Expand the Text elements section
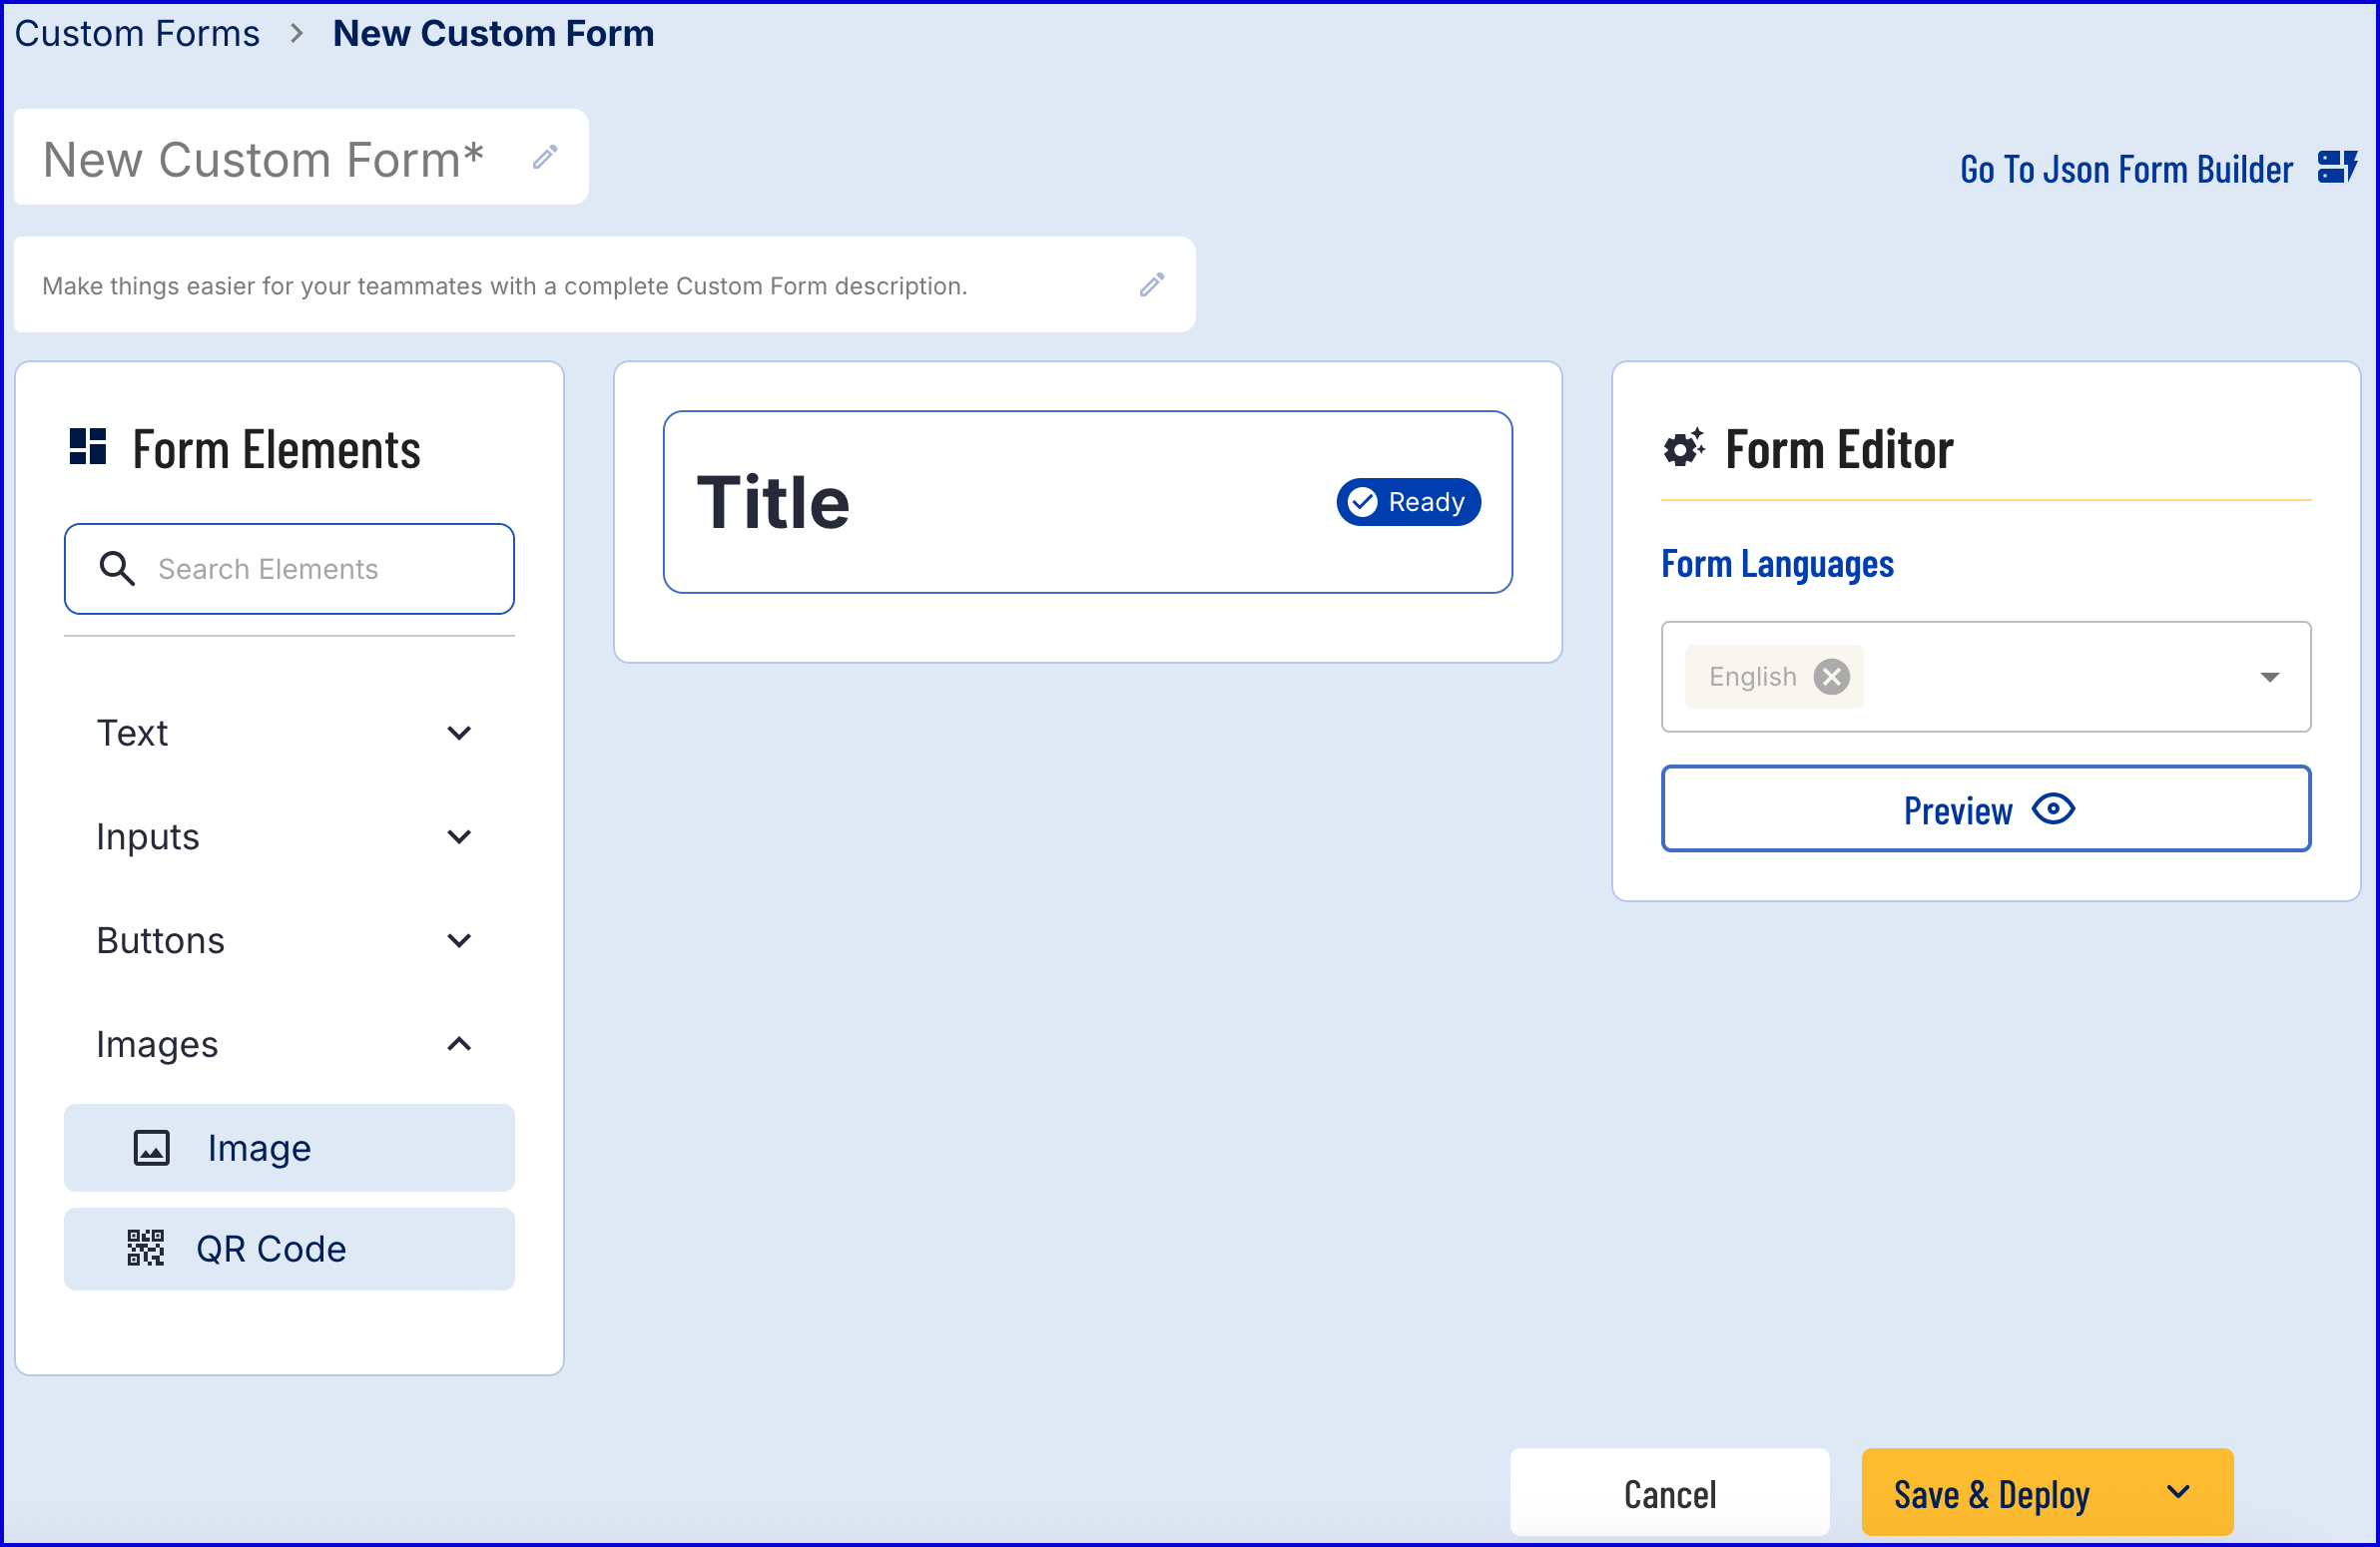The height and width of the screenshot is (1547, 2380). 459,733
